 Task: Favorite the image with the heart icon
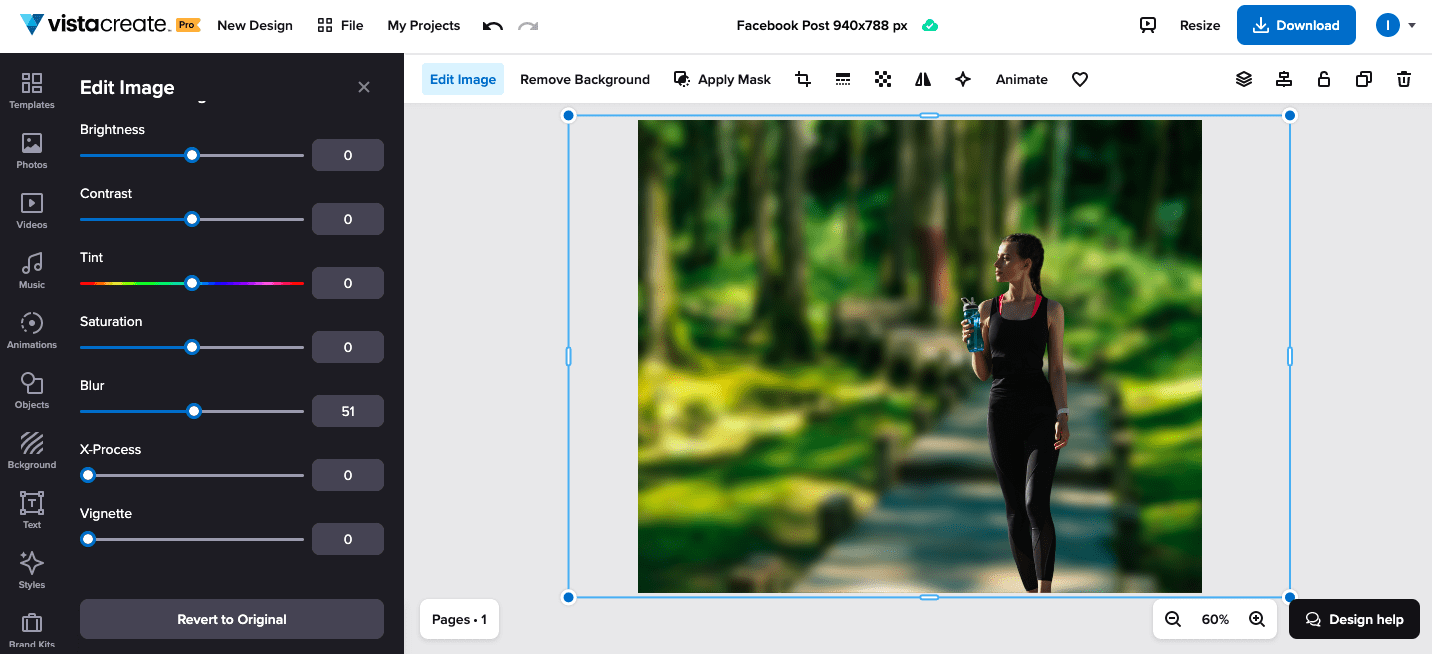(x=1080, y=79)
